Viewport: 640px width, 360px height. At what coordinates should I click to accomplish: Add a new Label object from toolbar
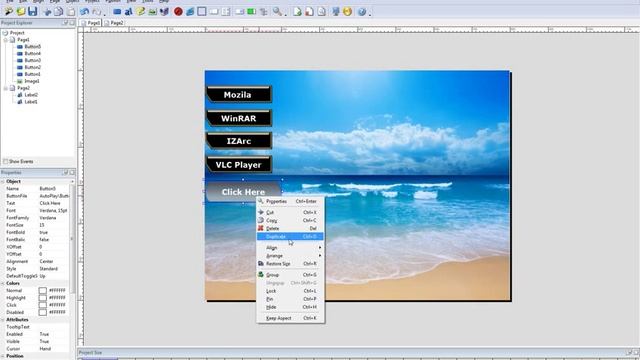pos(129,12)
